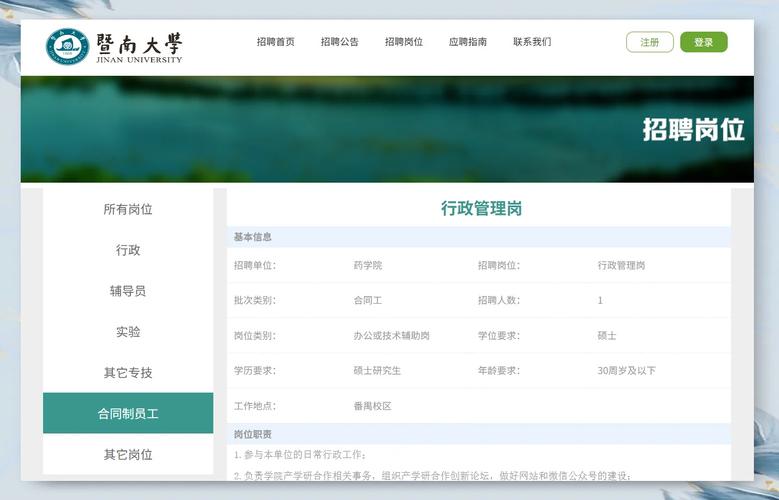The width and height of the screenshot is (779, 500).
Task: Click the Jinan University logo emblem
Action: [67, 47]
